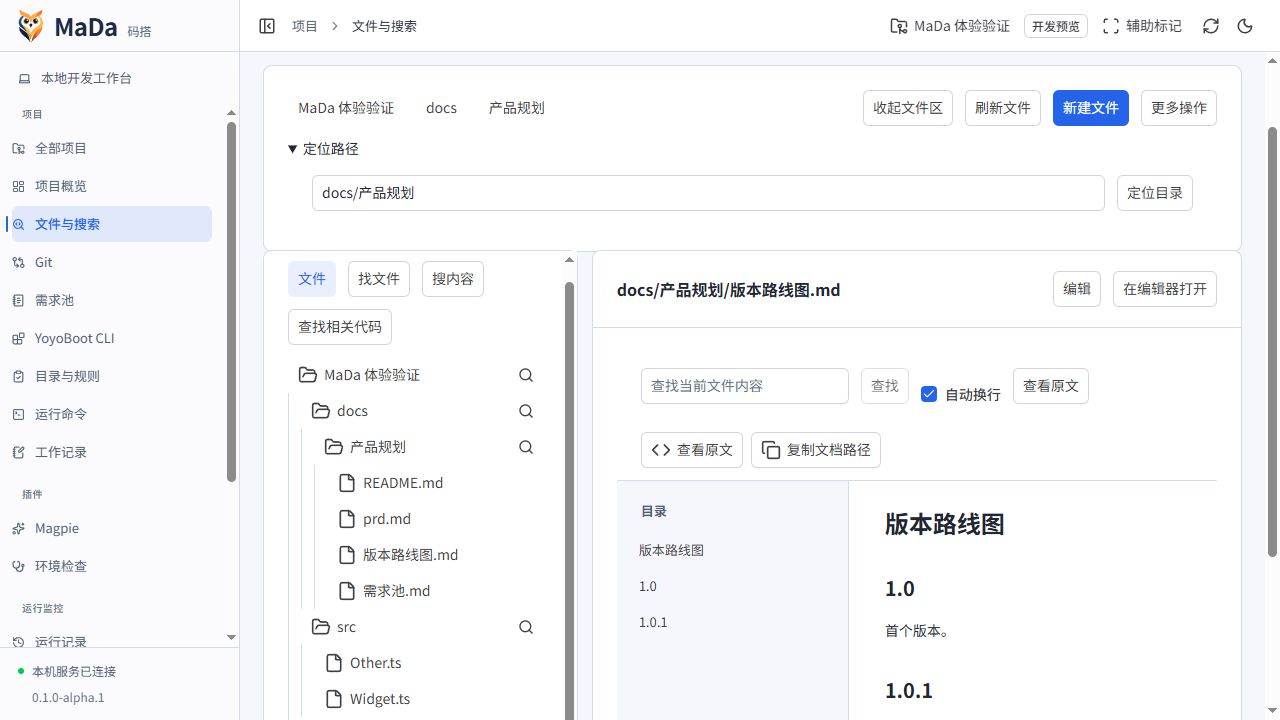Switch to the 搜内容 tab

pyautogui.click(x=453, y=279)
